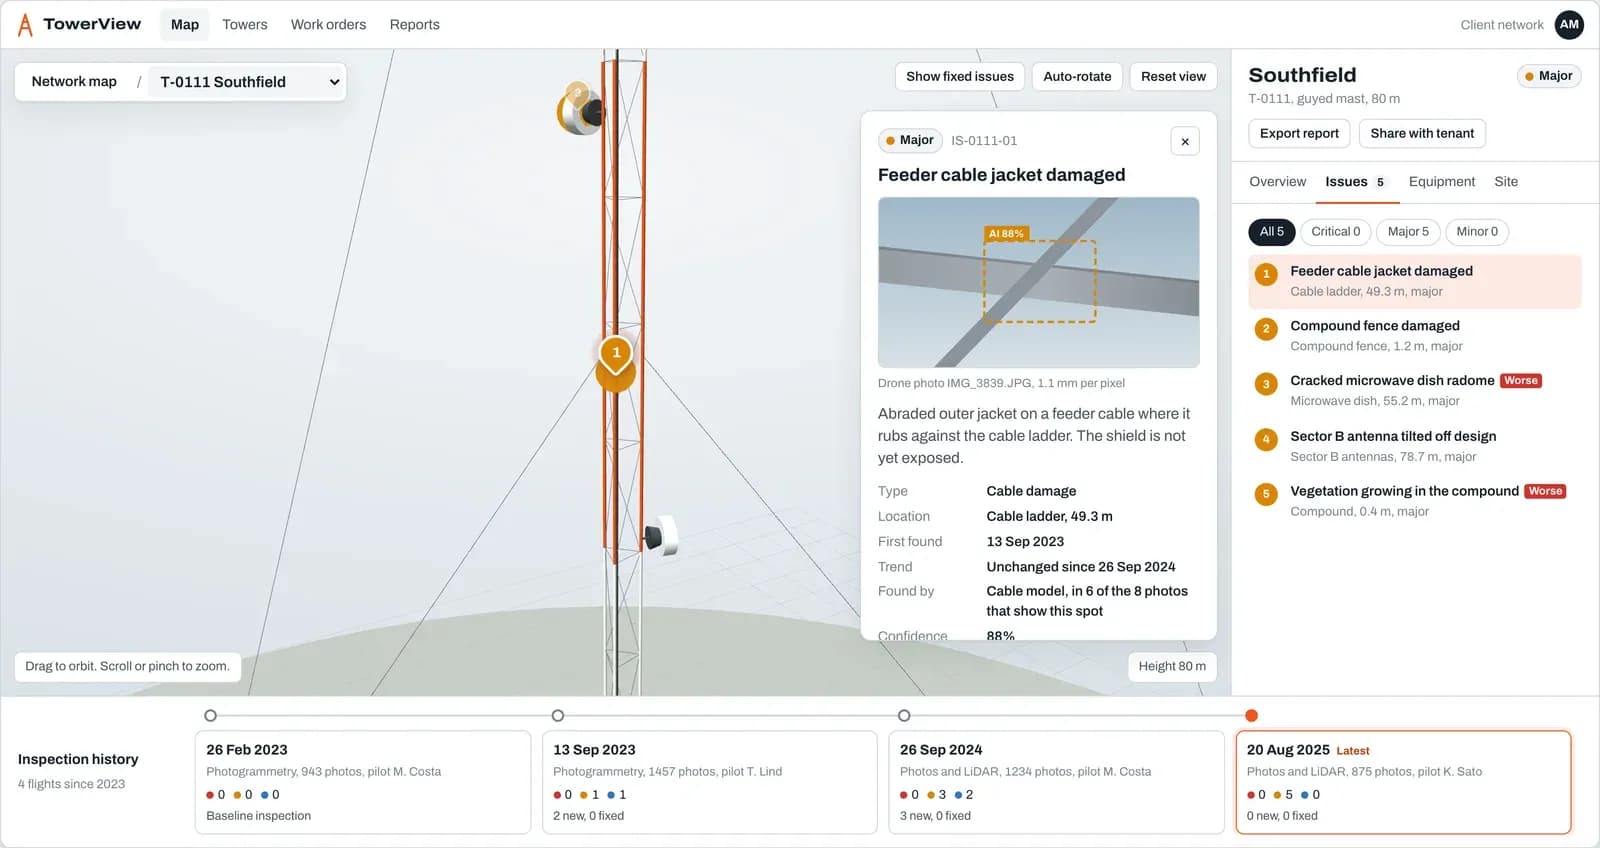The image size is (1600, 848).
Task: Open Work orders in top navigation
Action: click(328, 24)
